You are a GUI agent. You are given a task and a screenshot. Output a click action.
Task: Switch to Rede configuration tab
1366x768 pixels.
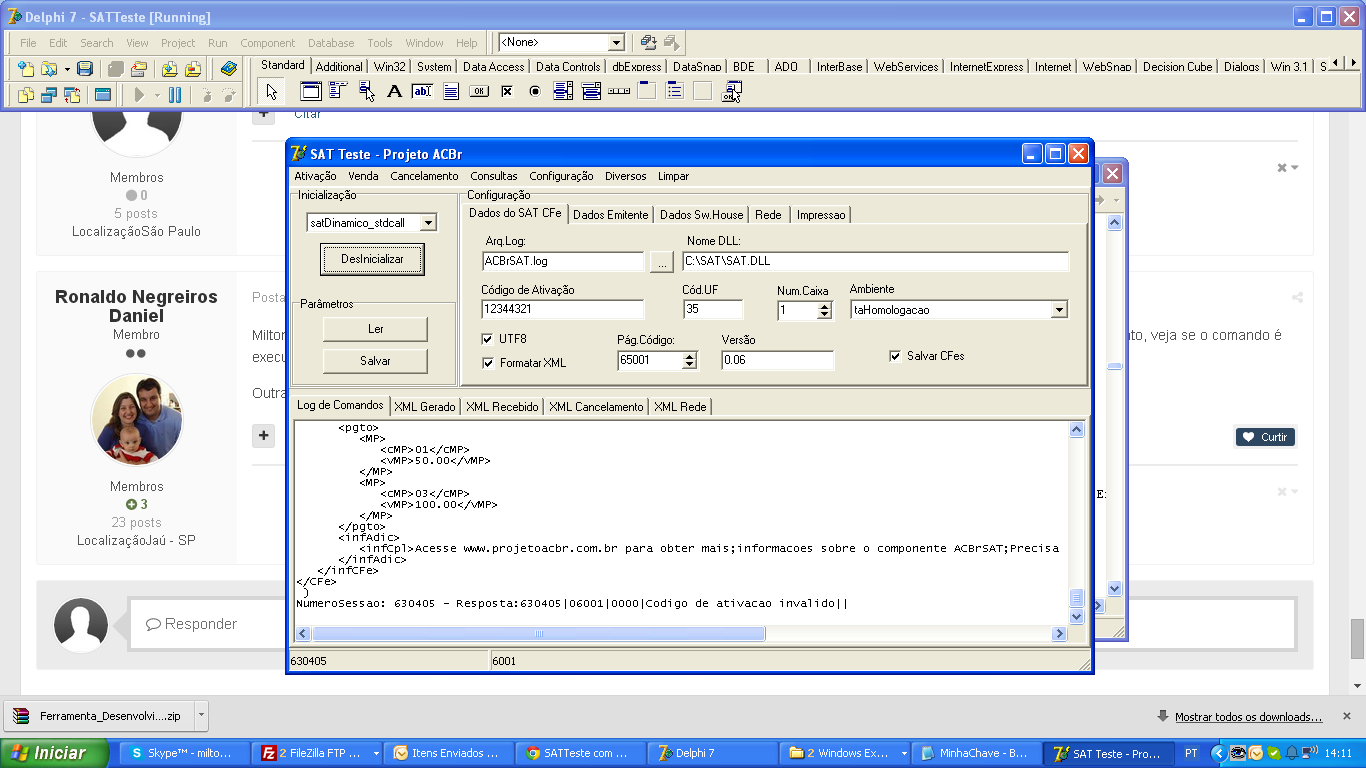point(768,215)
